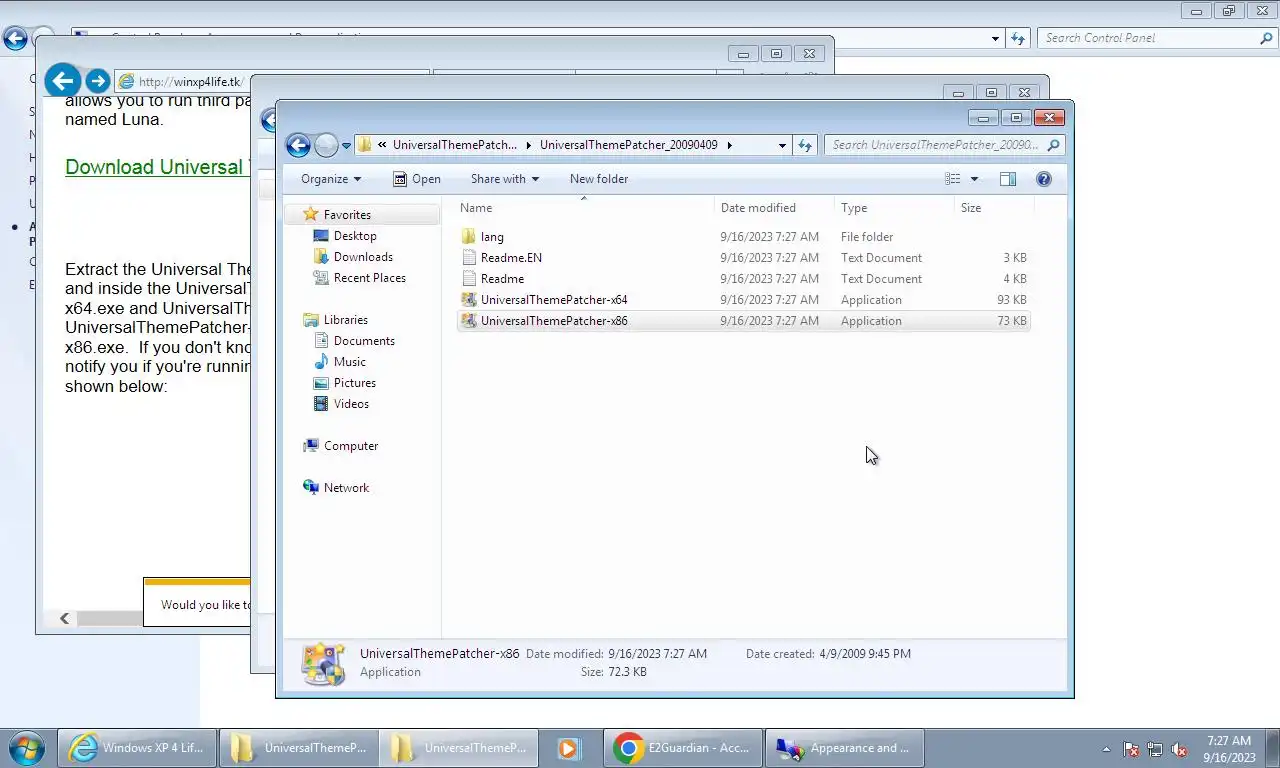Click the large file icon in details pane
Screen dimensions: 1280x768
[x=323, y=663]
